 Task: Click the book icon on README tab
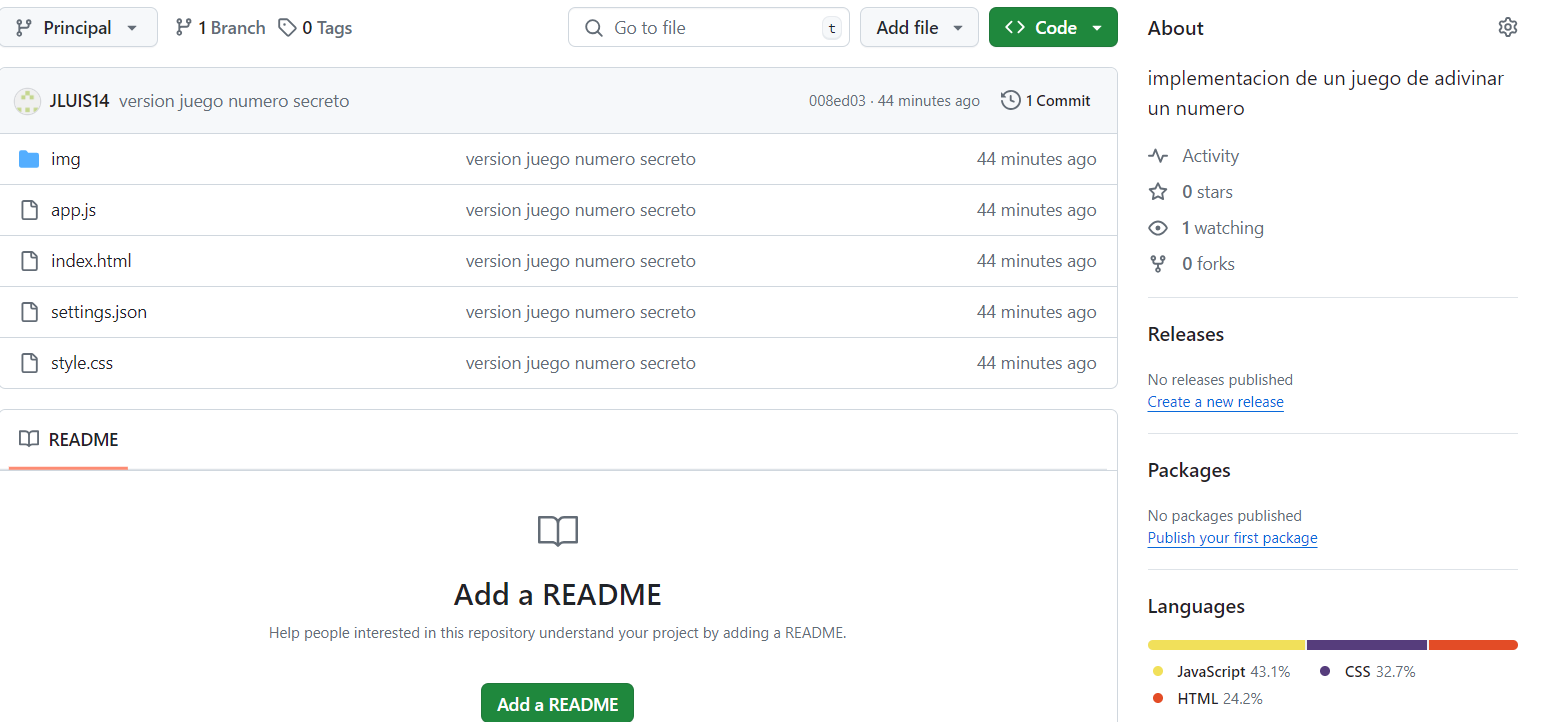[x=29, y=439]
